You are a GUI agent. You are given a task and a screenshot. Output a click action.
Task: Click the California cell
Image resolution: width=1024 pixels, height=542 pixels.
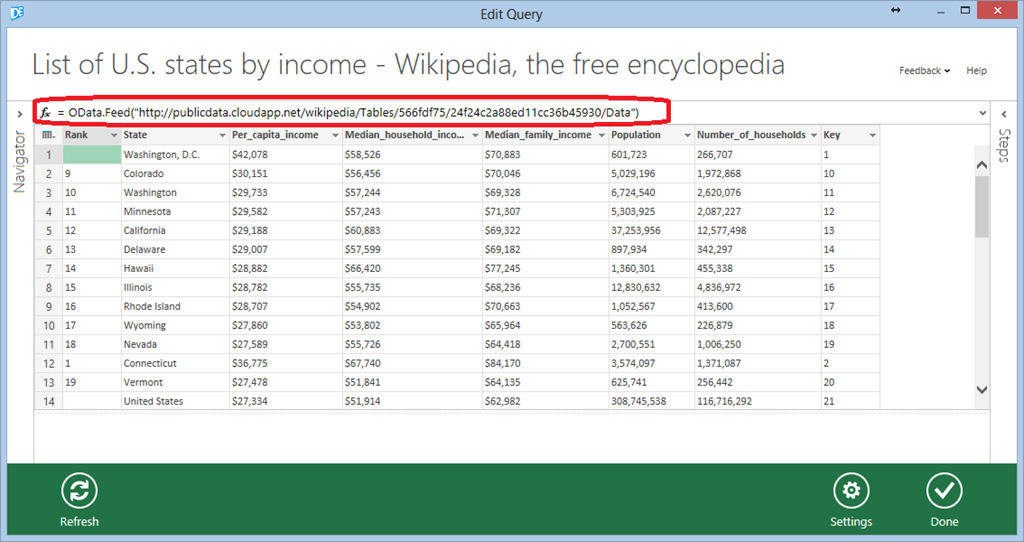[175, 231]
